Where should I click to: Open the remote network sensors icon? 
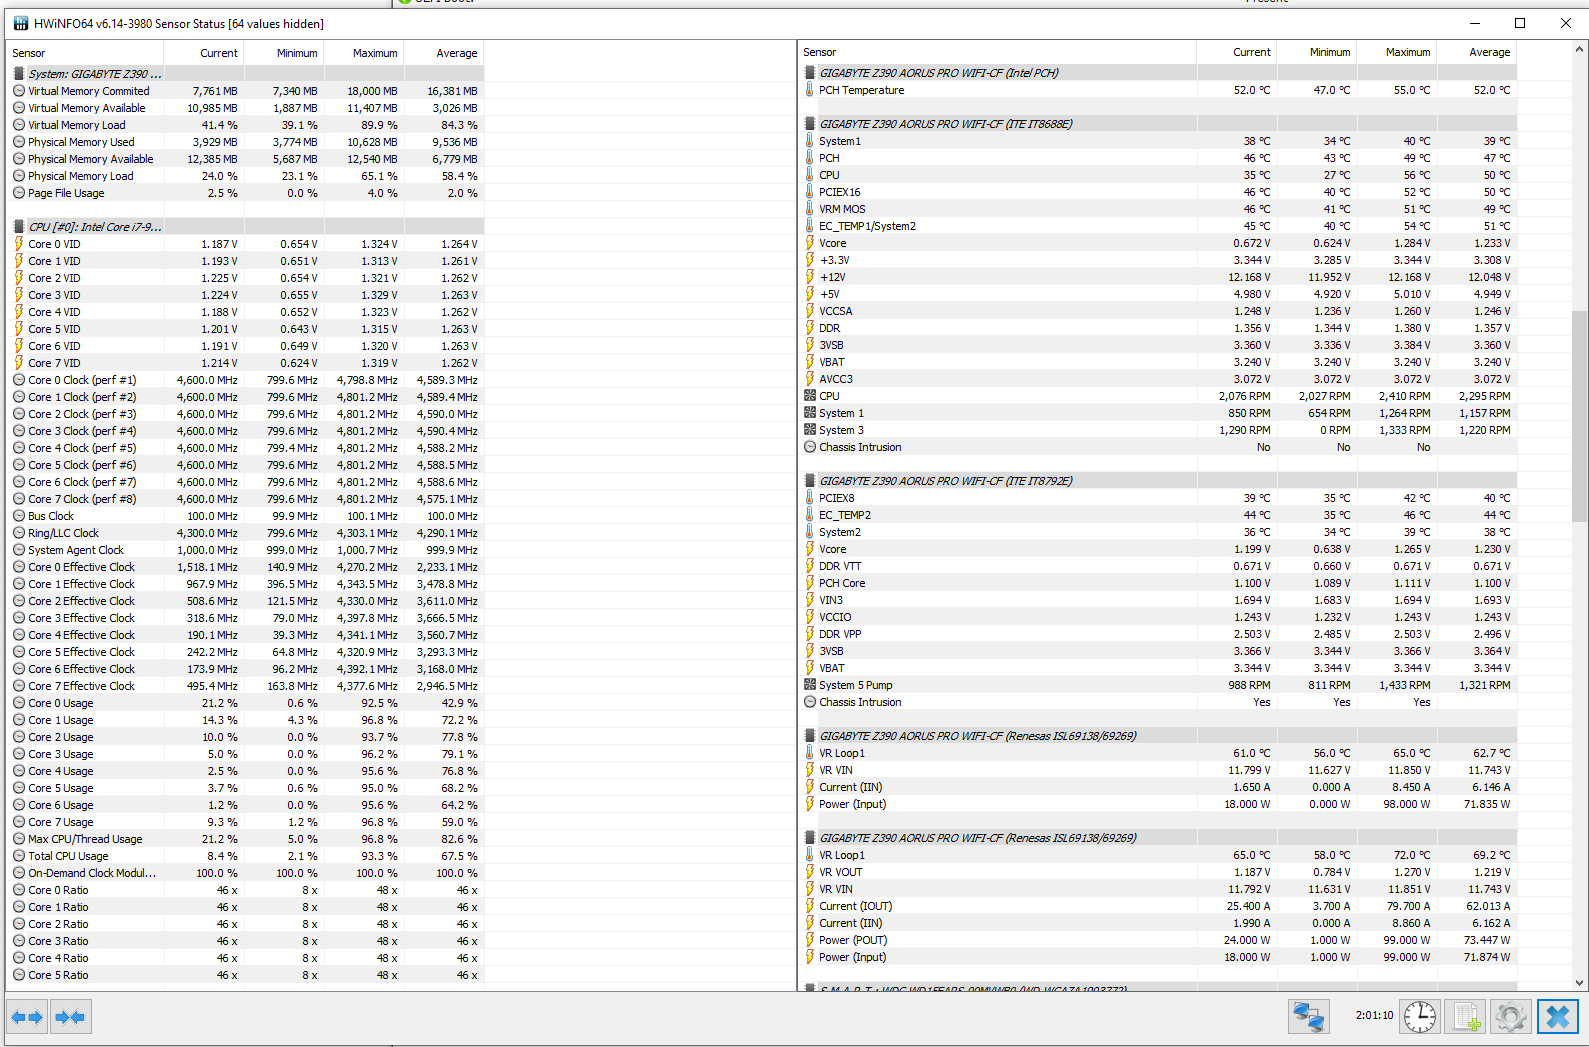tap(1308, 1017)
